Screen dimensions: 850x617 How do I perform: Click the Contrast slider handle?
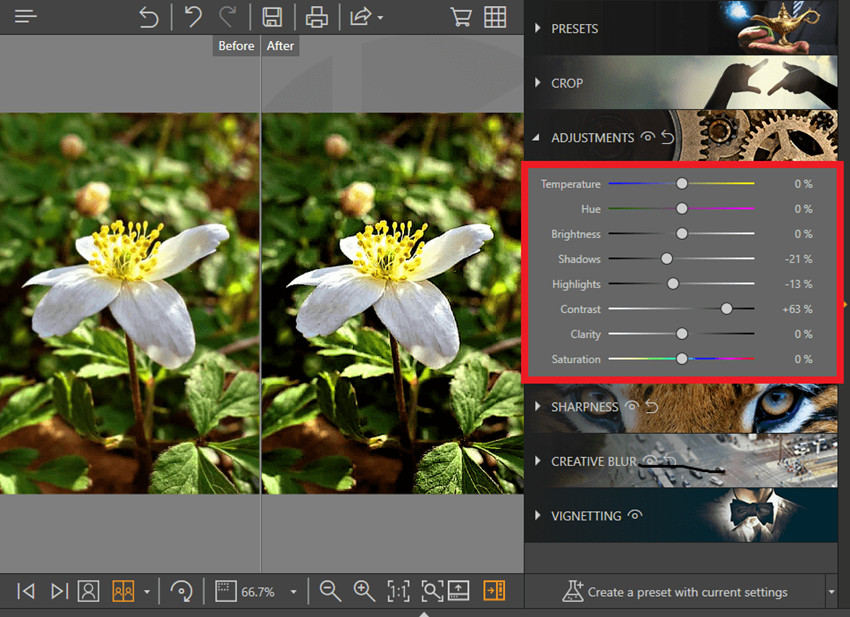tap(726, 309)
